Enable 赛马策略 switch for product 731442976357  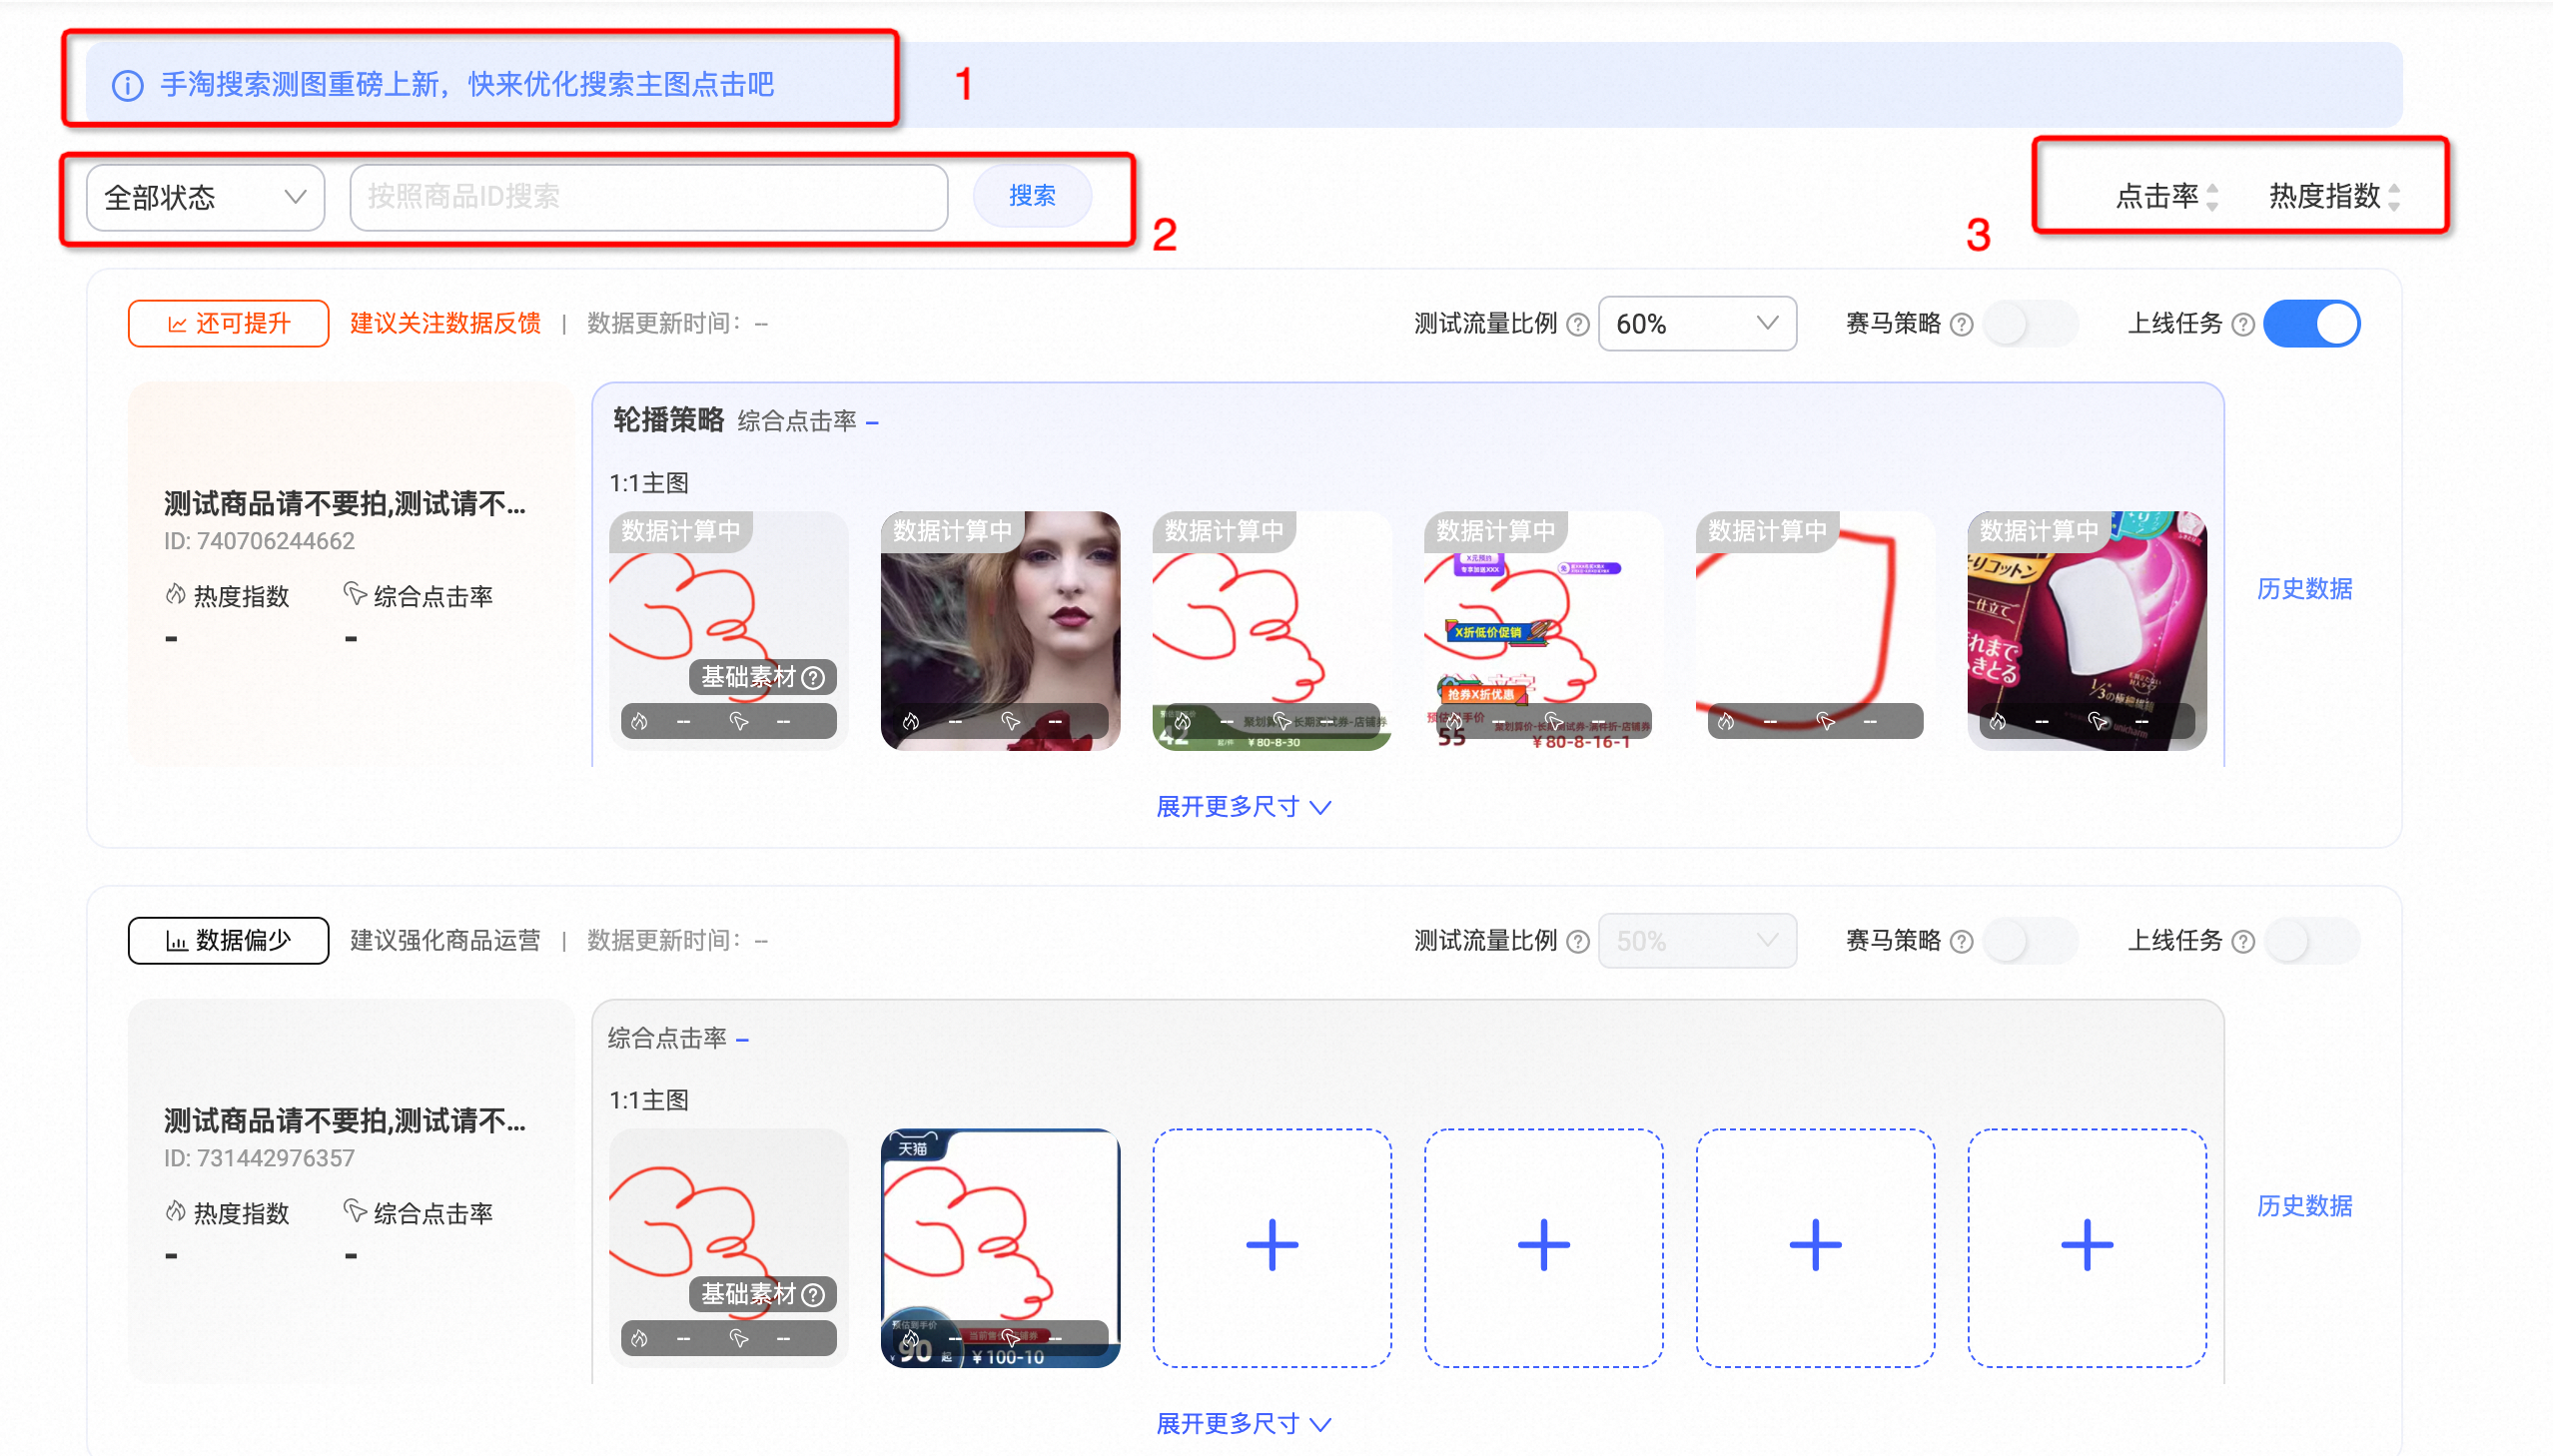(x=2030, y=941)
